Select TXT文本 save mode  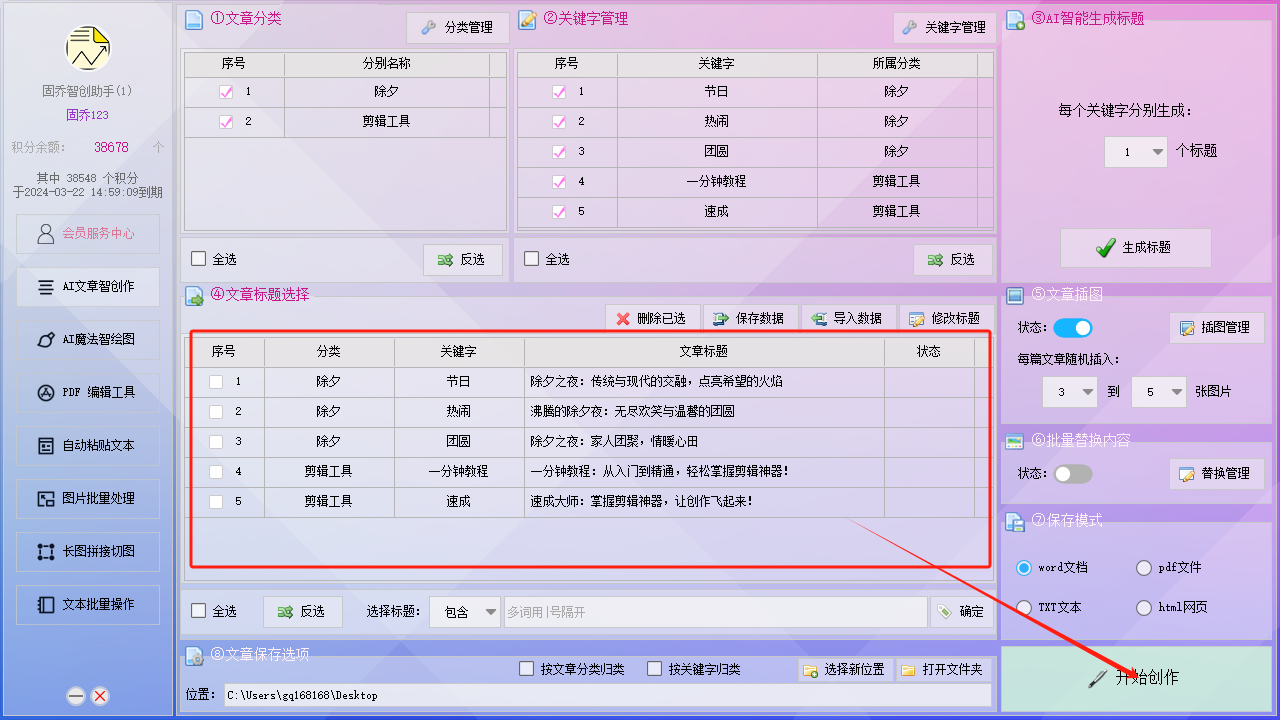click(1024, 608)
